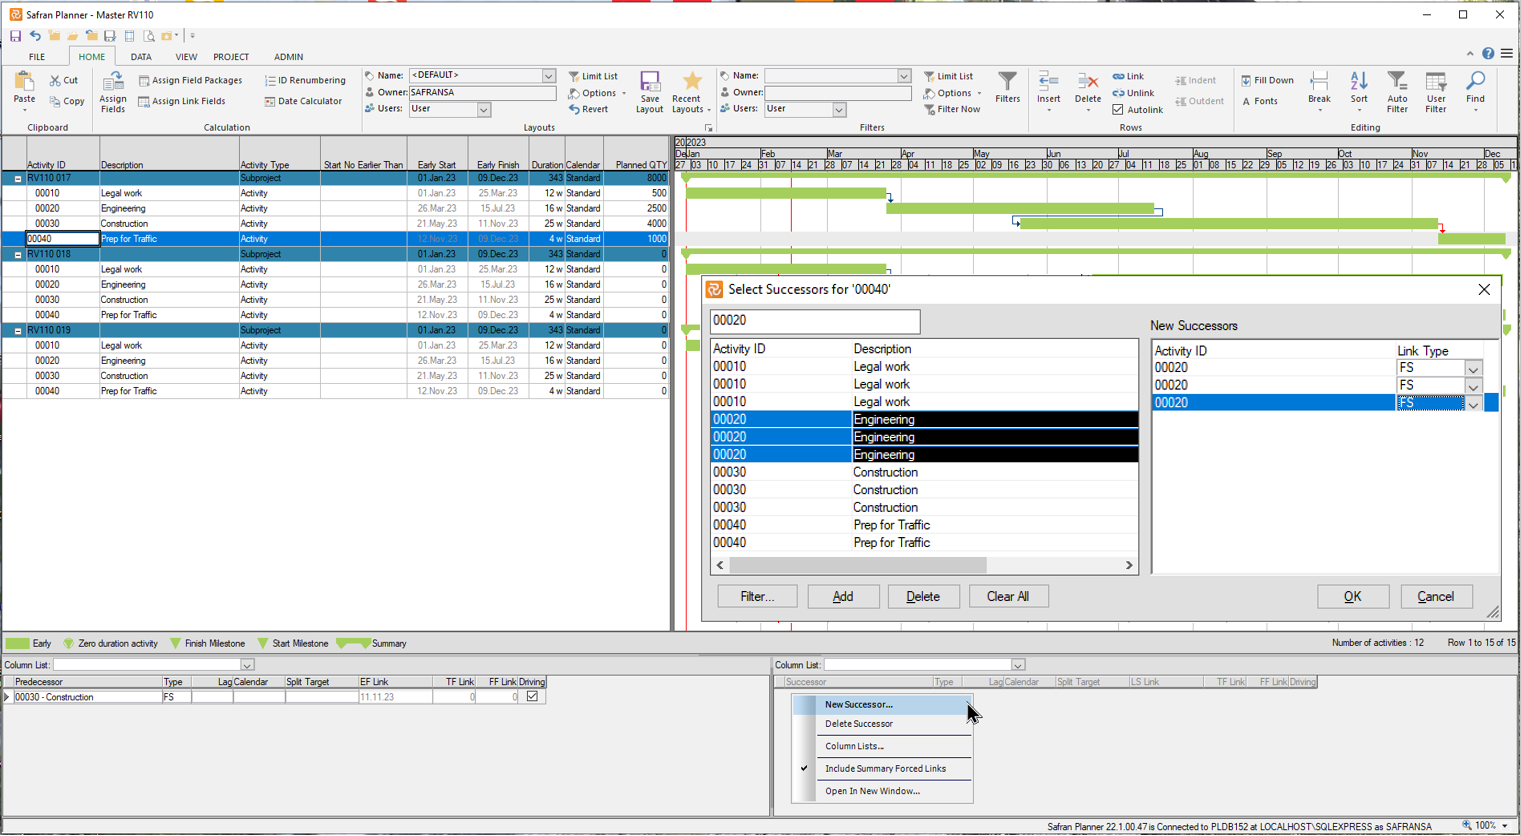
Task: Toggle Include Summary Forced Links option
Action: click(885, 769)
